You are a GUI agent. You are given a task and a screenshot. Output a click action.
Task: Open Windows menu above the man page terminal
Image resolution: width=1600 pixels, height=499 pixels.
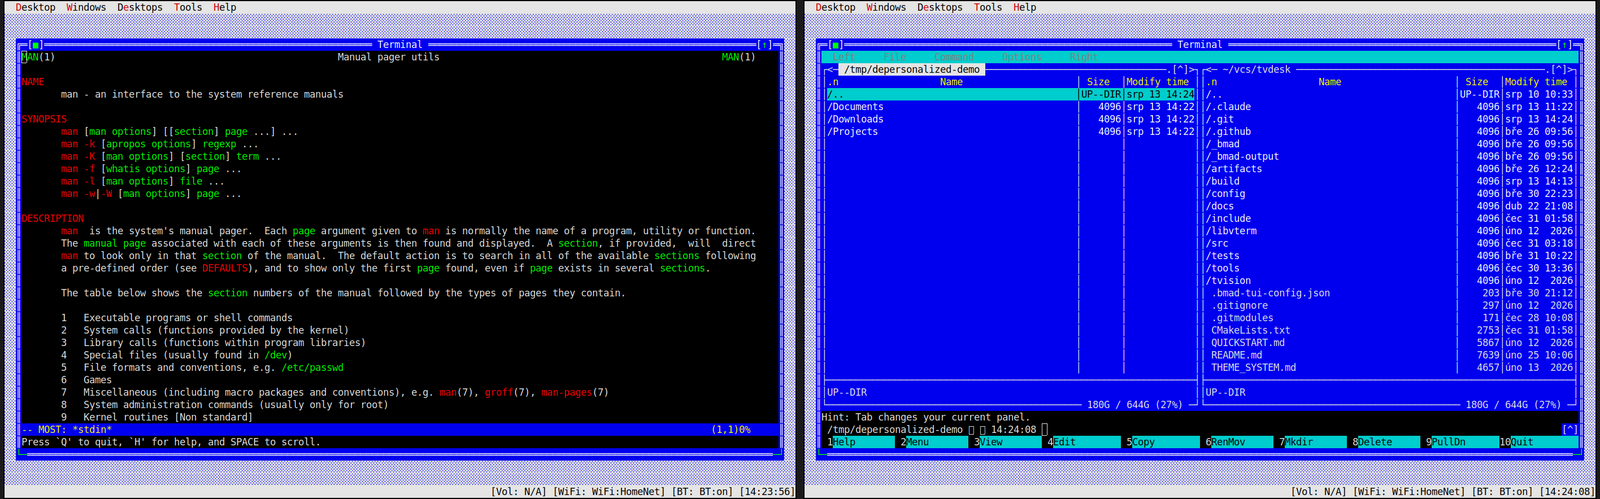[x=86, y=7]
